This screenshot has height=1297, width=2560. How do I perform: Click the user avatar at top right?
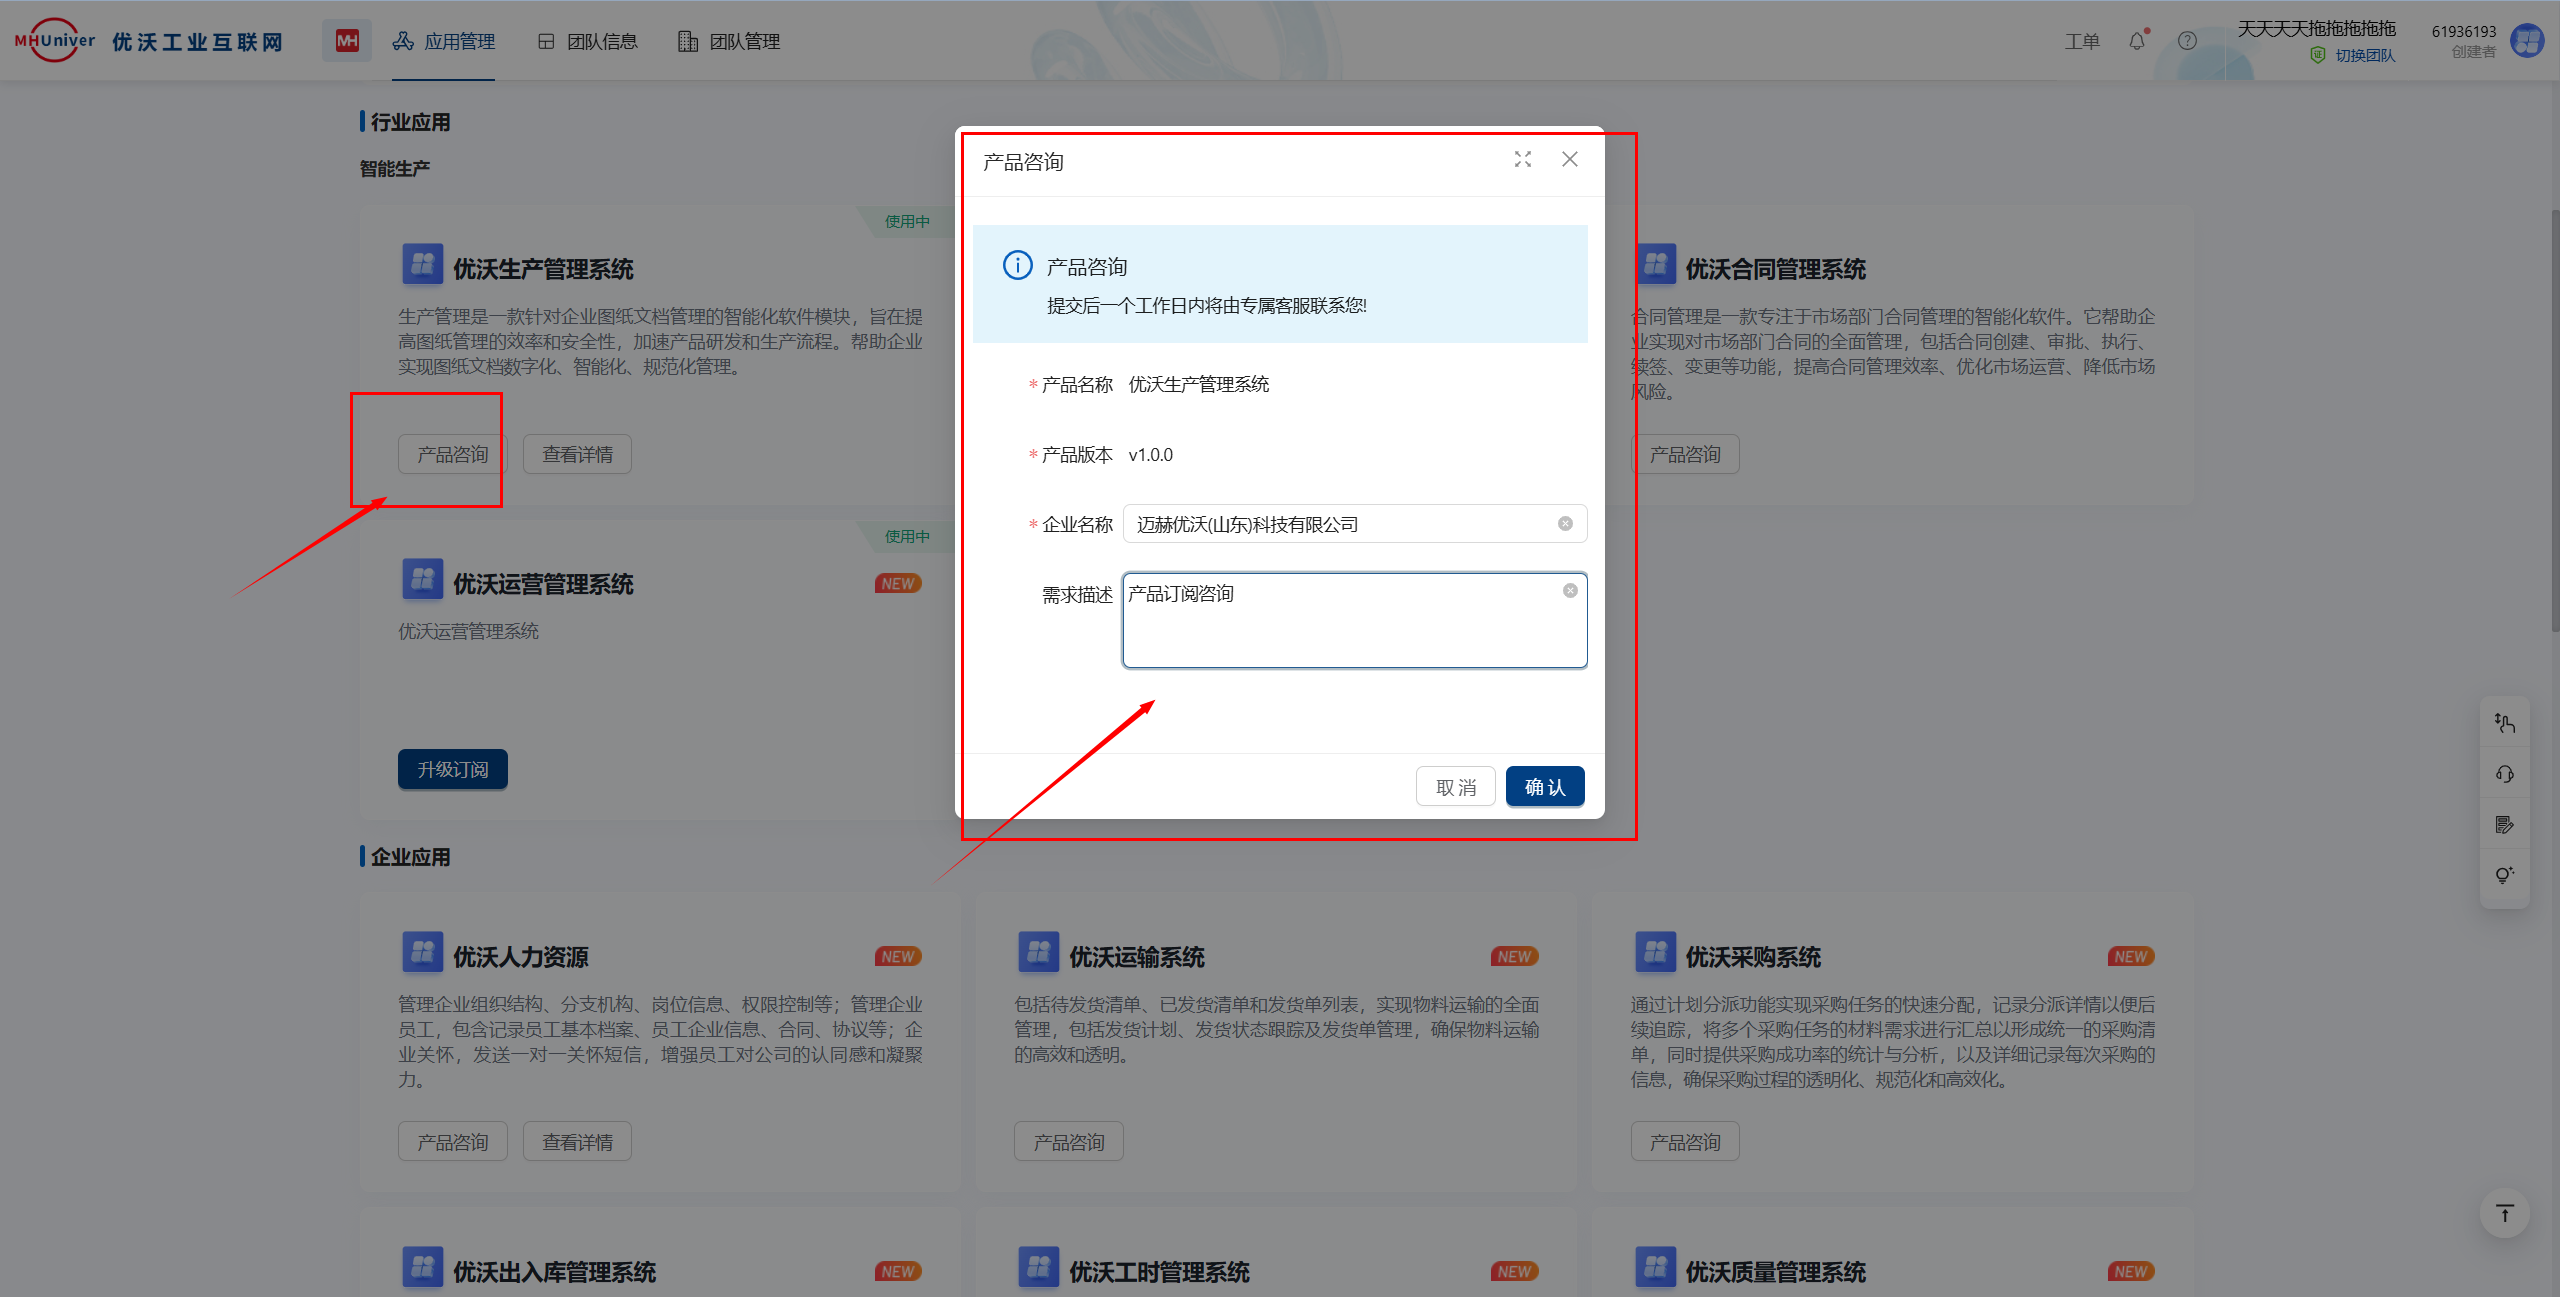click(2527, 41)
